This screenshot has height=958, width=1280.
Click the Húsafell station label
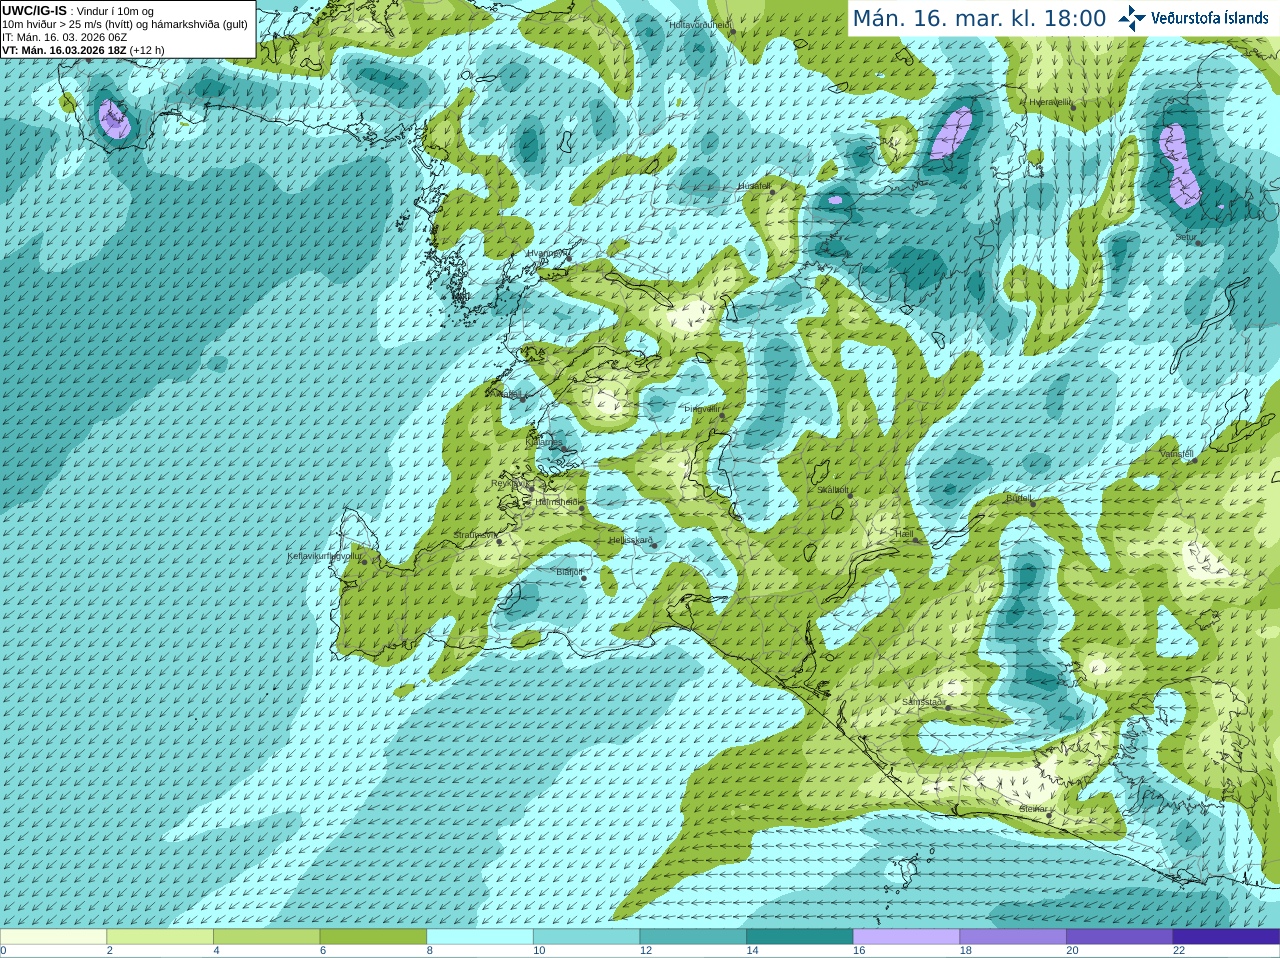pyautogui.click(x=755, y=186)
